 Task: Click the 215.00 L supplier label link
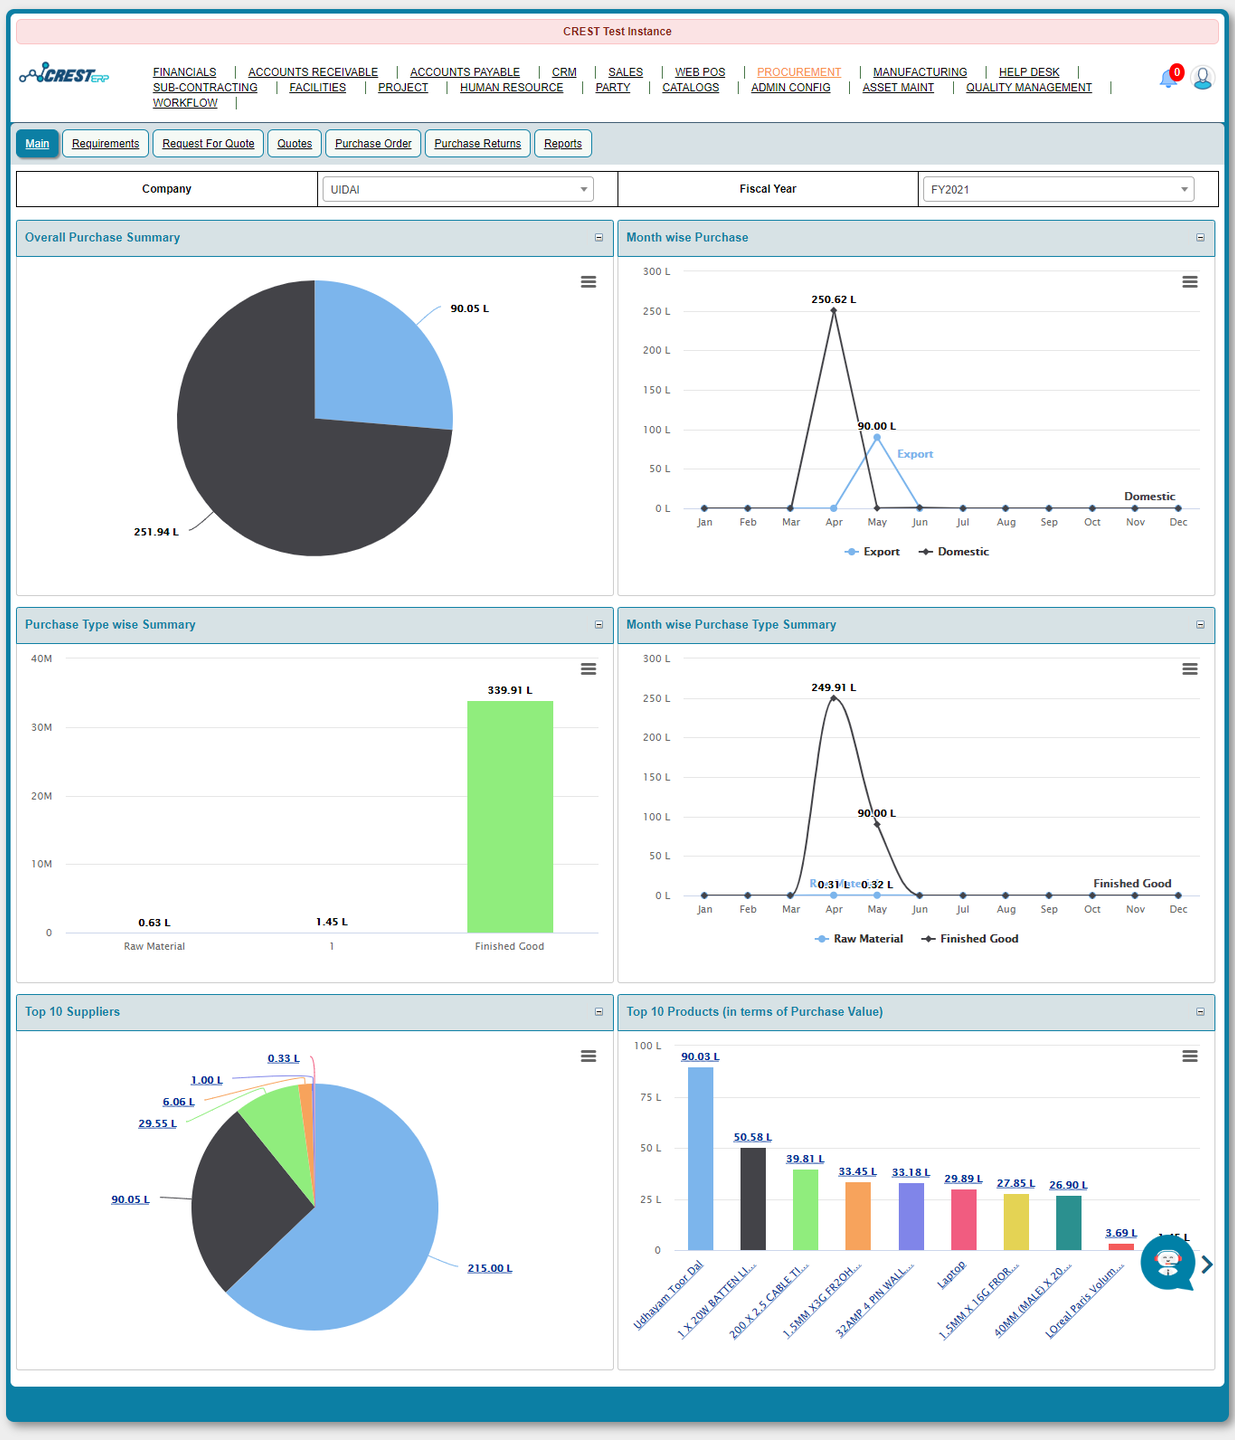tap(489, 1268)
